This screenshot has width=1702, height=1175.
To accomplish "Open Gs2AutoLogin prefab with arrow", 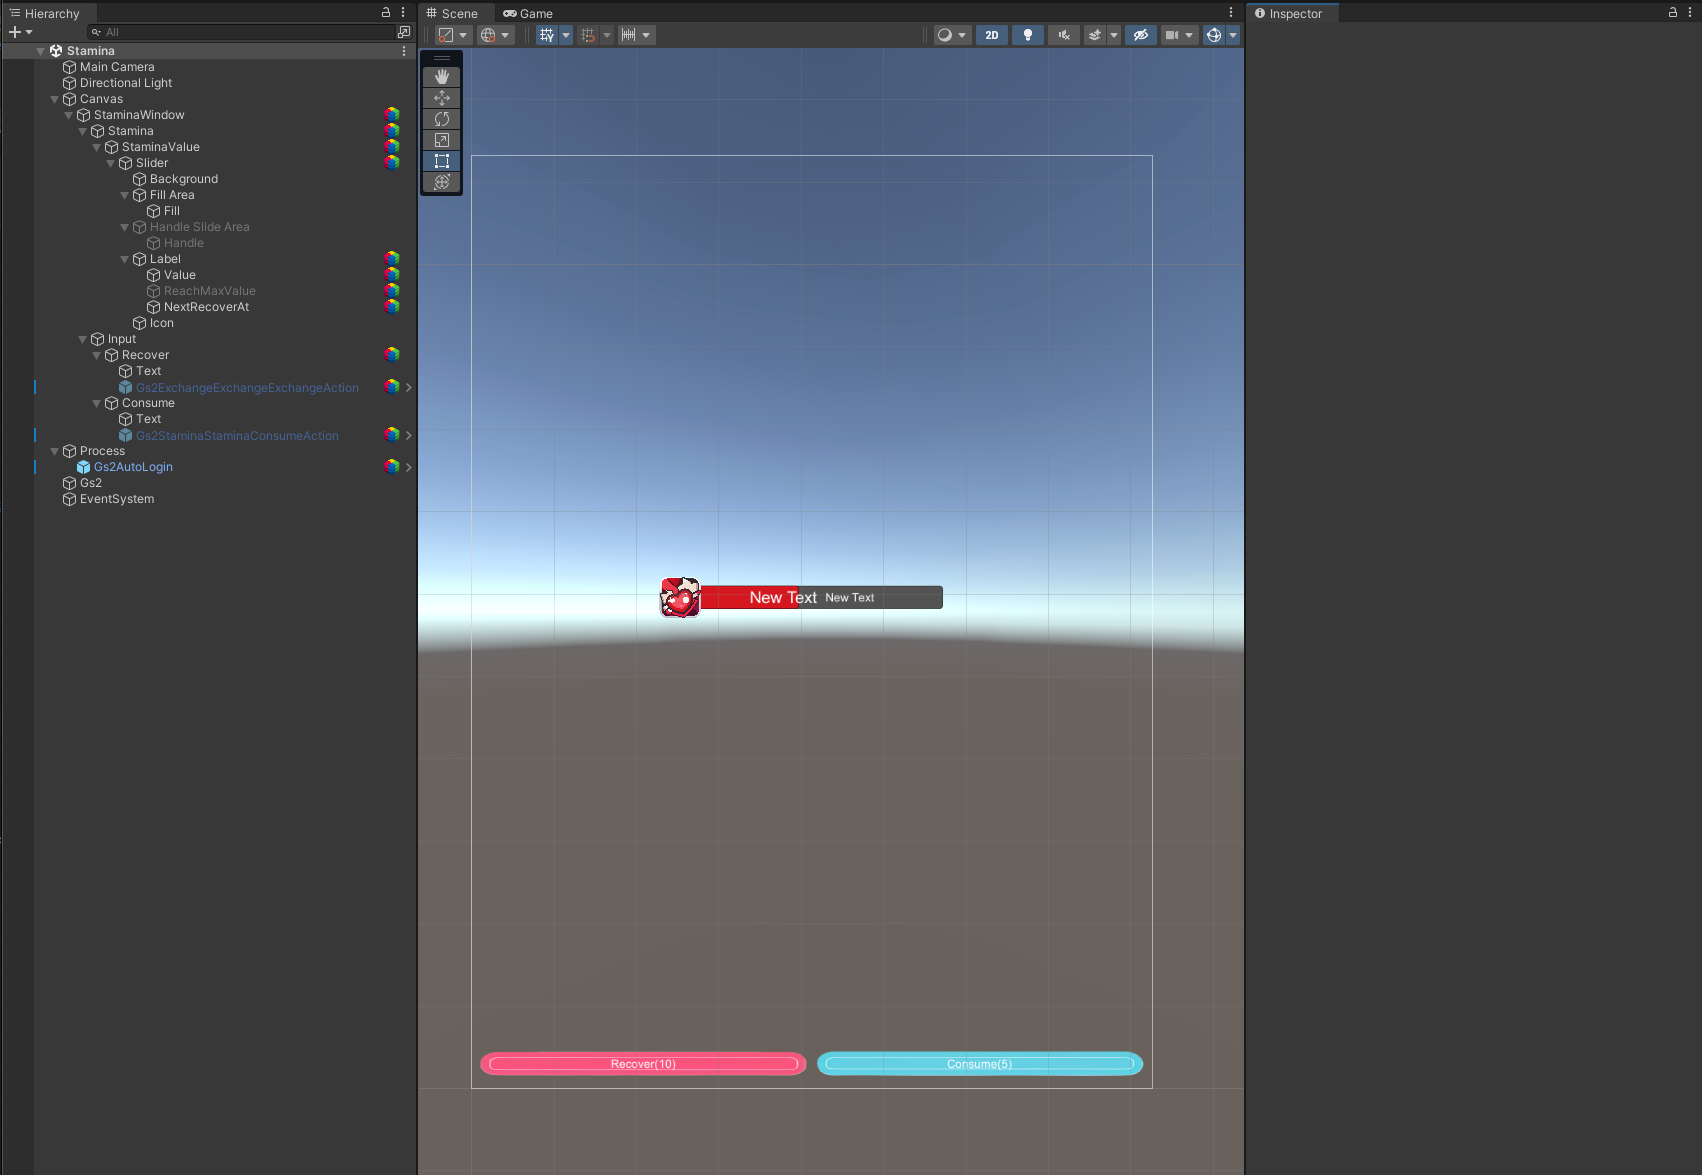I will (408, 467).
